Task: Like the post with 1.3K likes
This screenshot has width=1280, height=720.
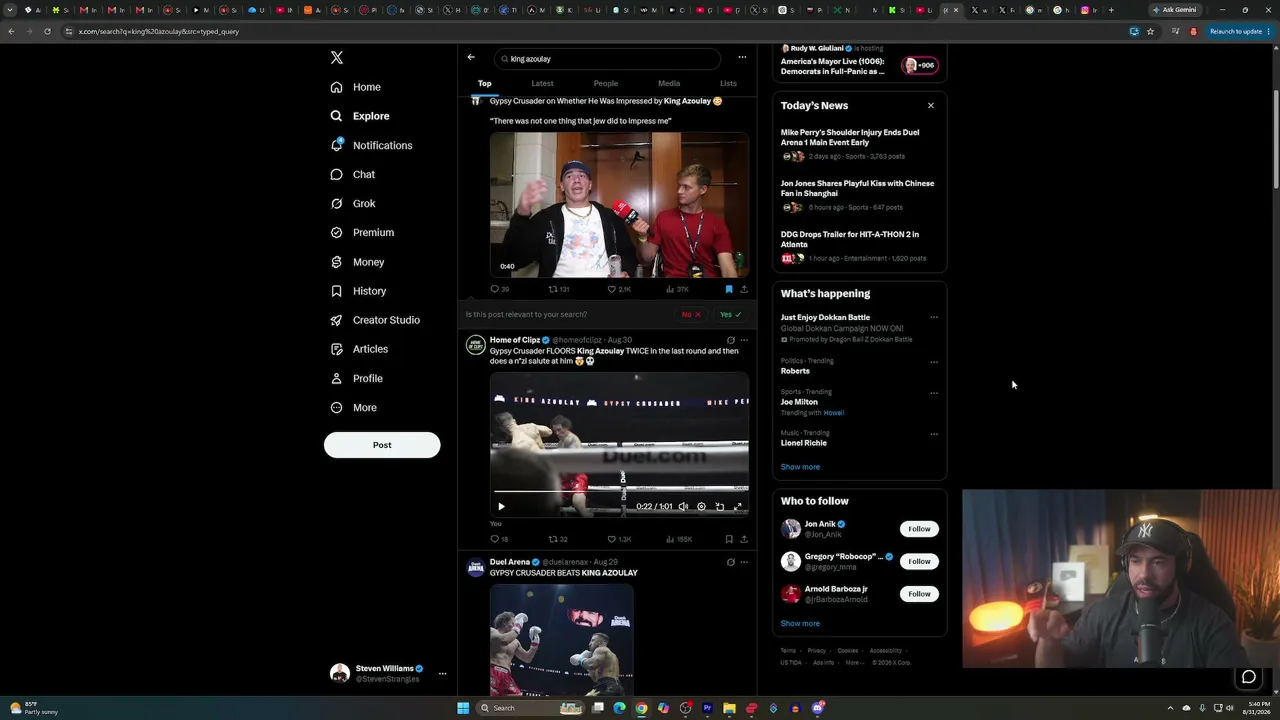Action: click(x=619, y=539)
